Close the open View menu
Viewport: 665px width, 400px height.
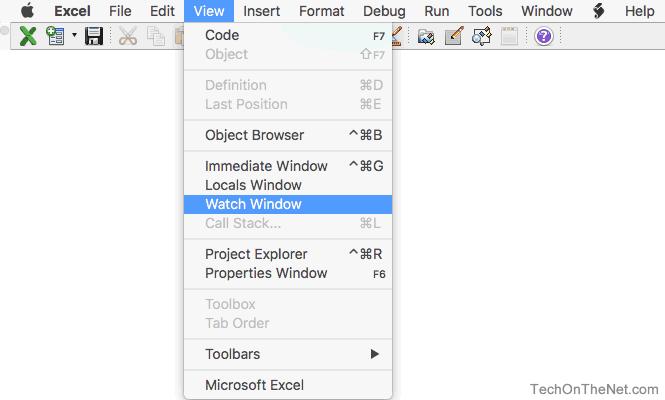point(209,11)
